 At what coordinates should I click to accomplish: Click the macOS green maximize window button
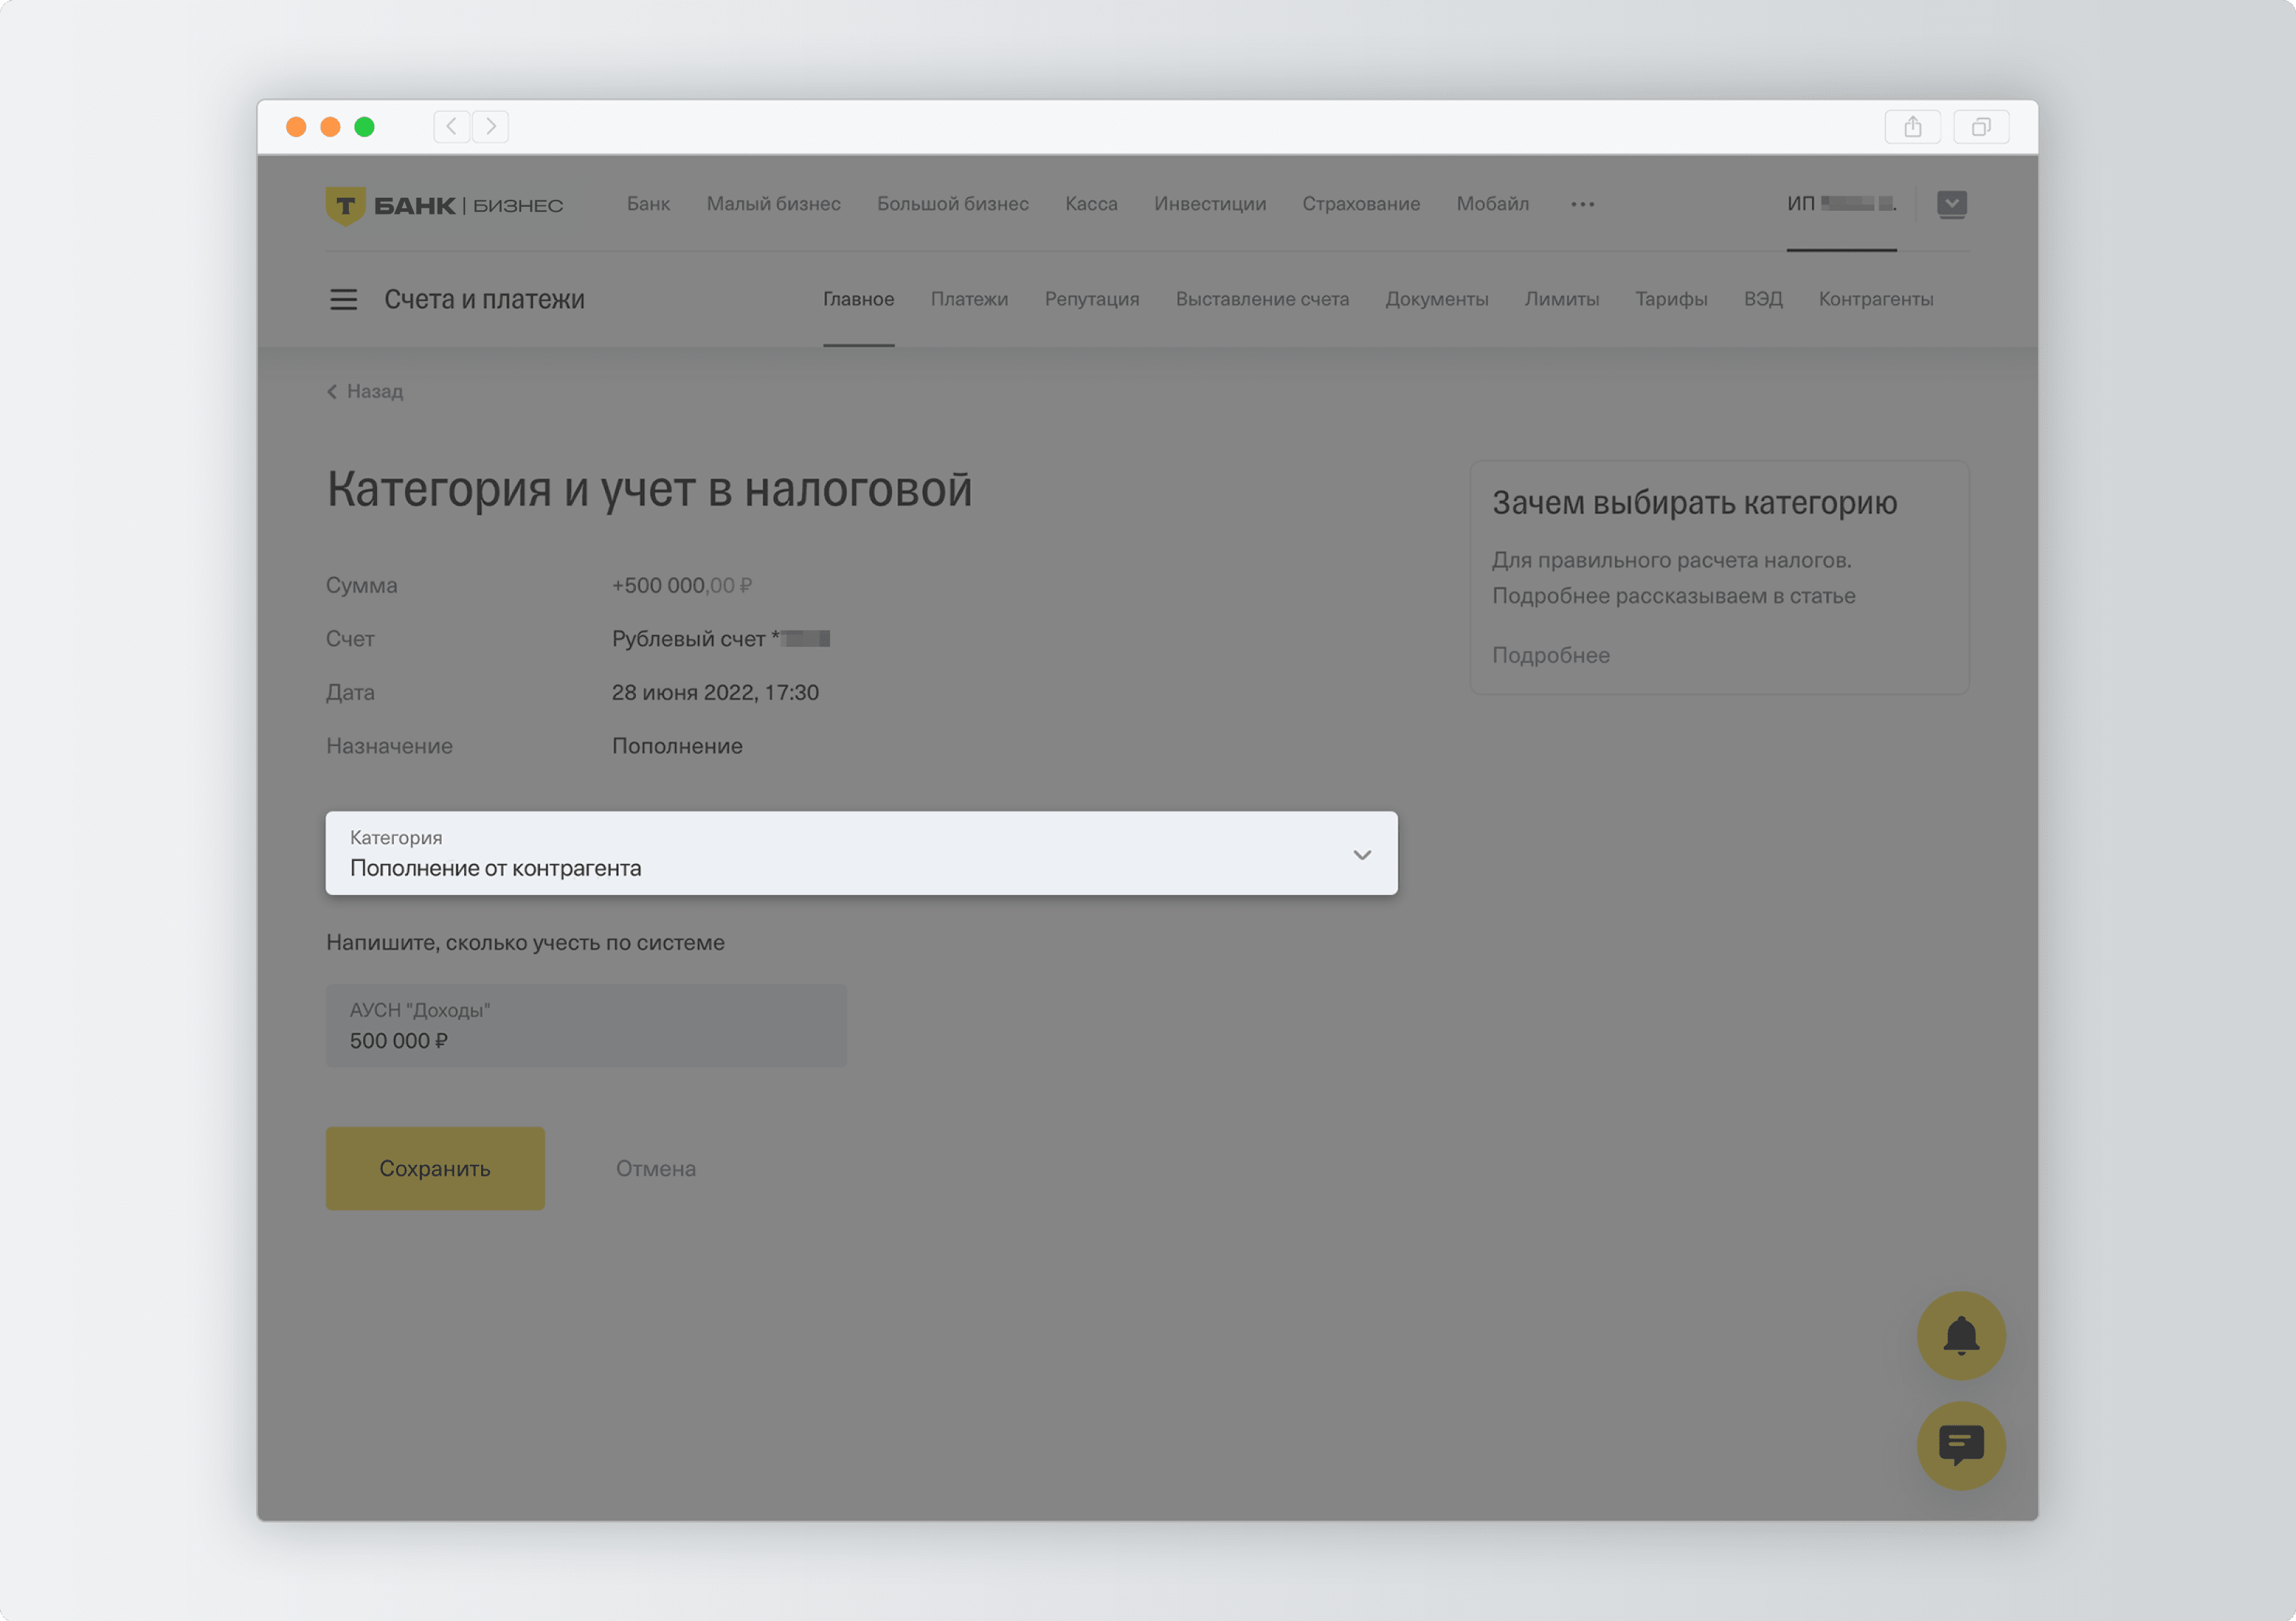point(364,127)
